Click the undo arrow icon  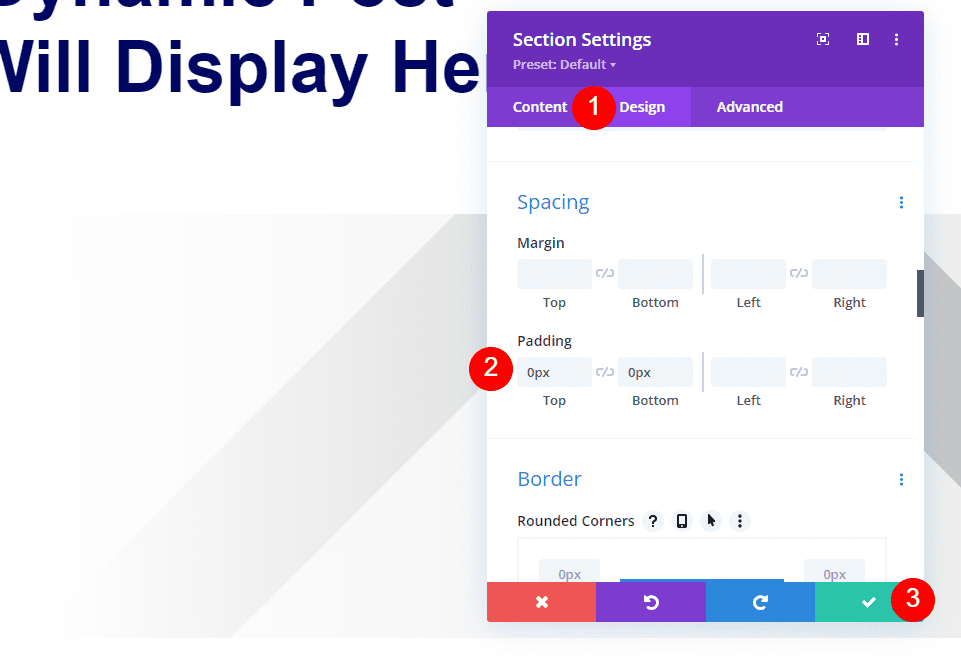click(x=651, y=601)
